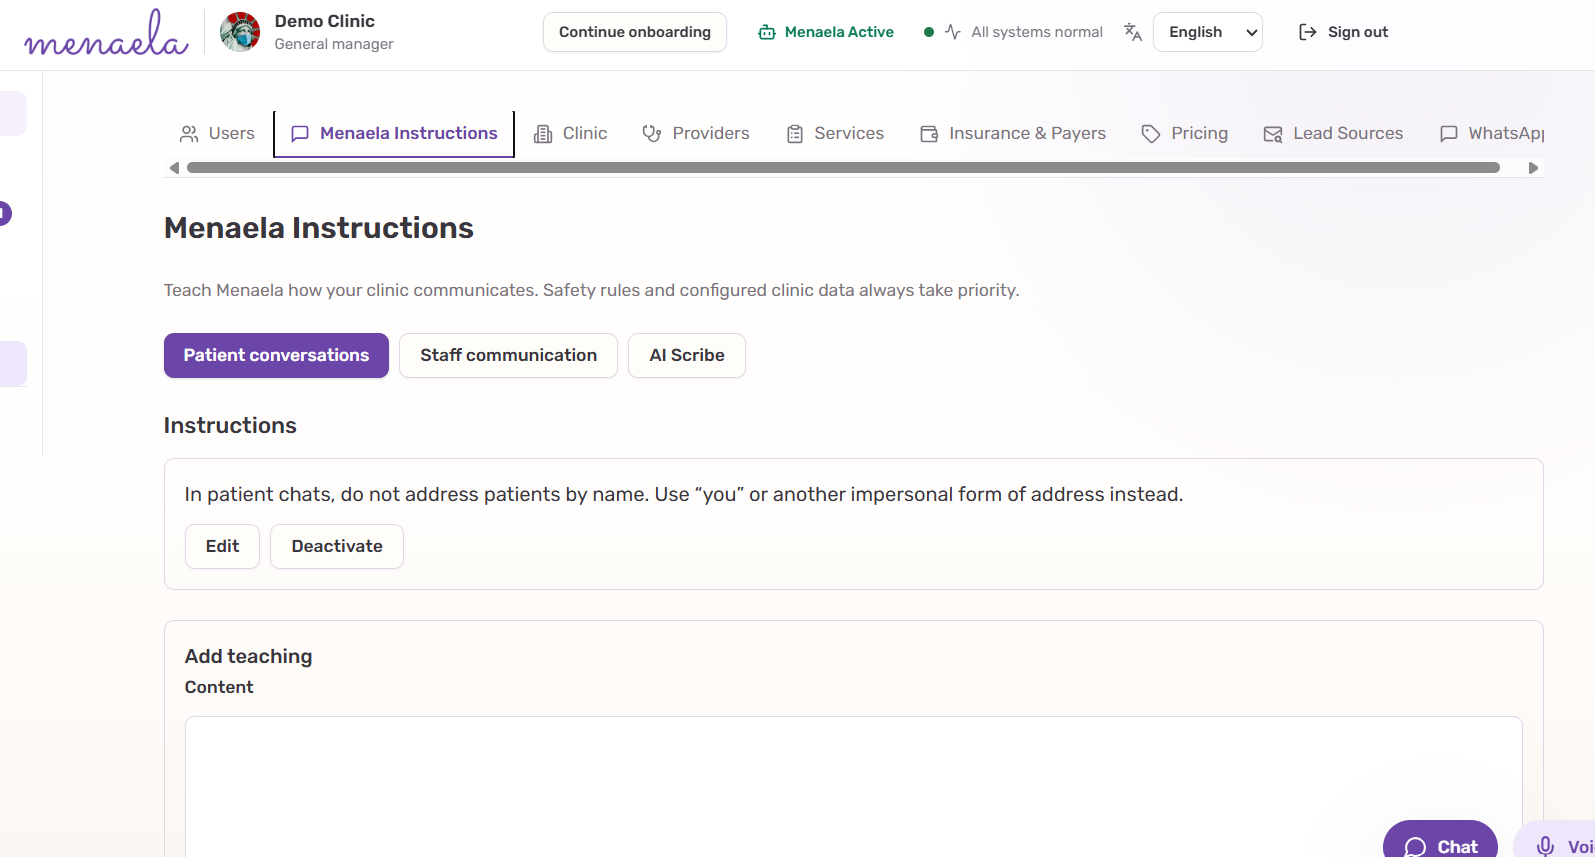Open the Providers tab
Screen dimensions: 1595x857
696,134
